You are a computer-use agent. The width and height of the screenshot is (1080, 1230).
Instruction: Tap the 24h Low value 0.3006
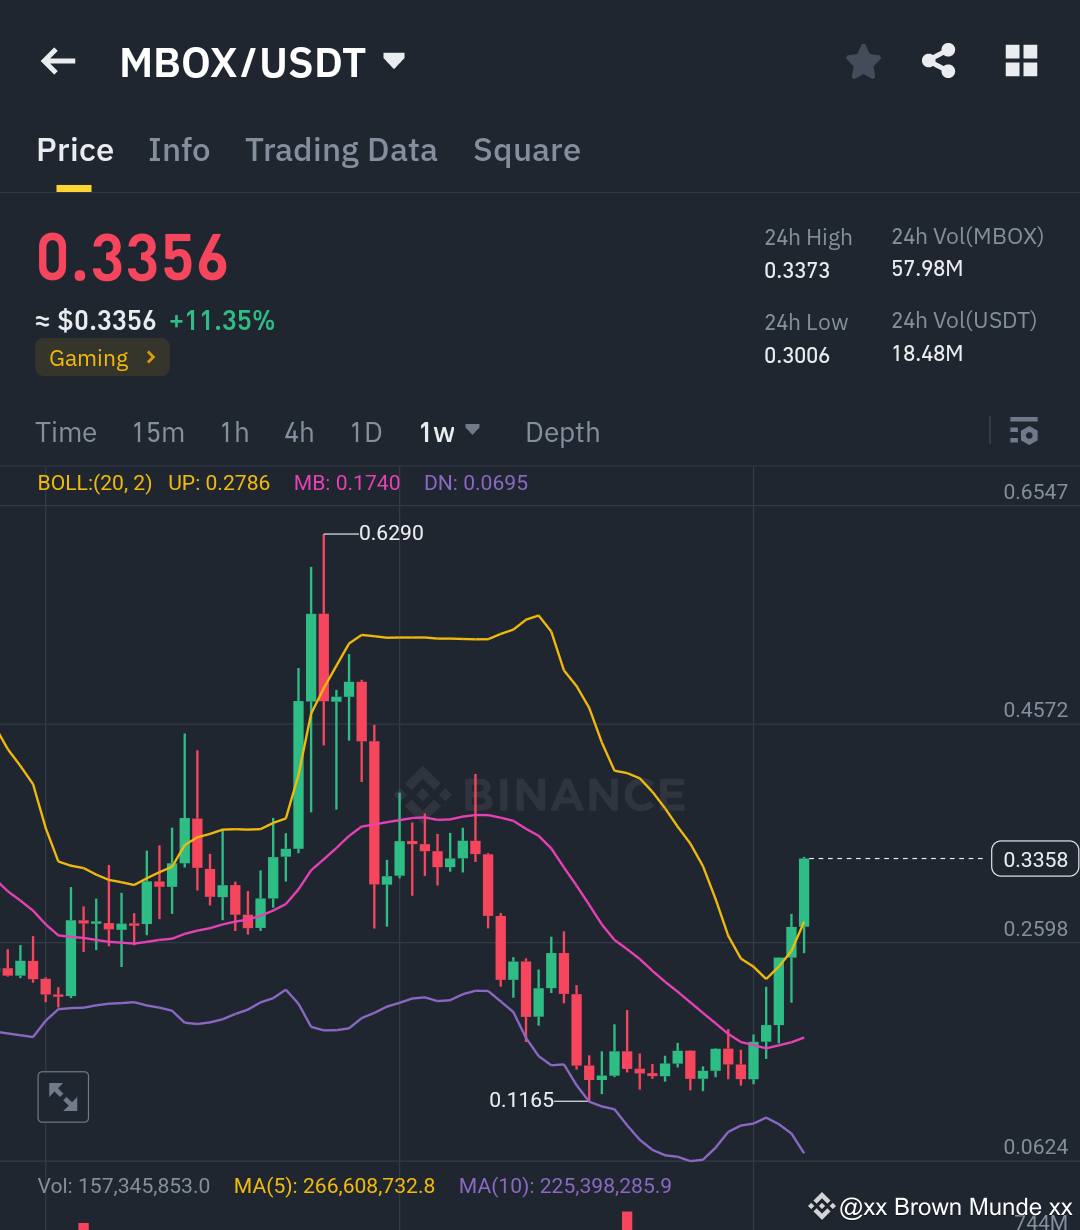point(797,355)
